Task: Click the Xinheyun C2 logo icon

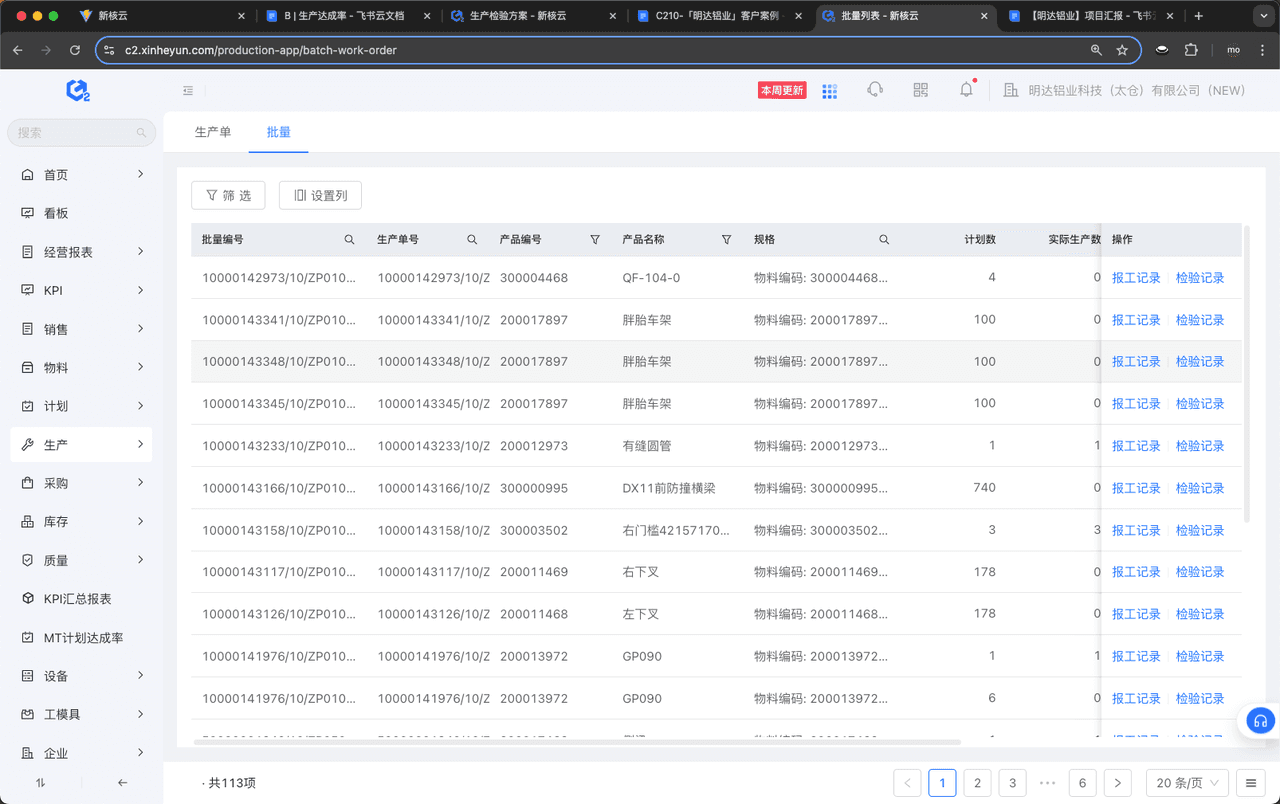Action: point(79,90)
